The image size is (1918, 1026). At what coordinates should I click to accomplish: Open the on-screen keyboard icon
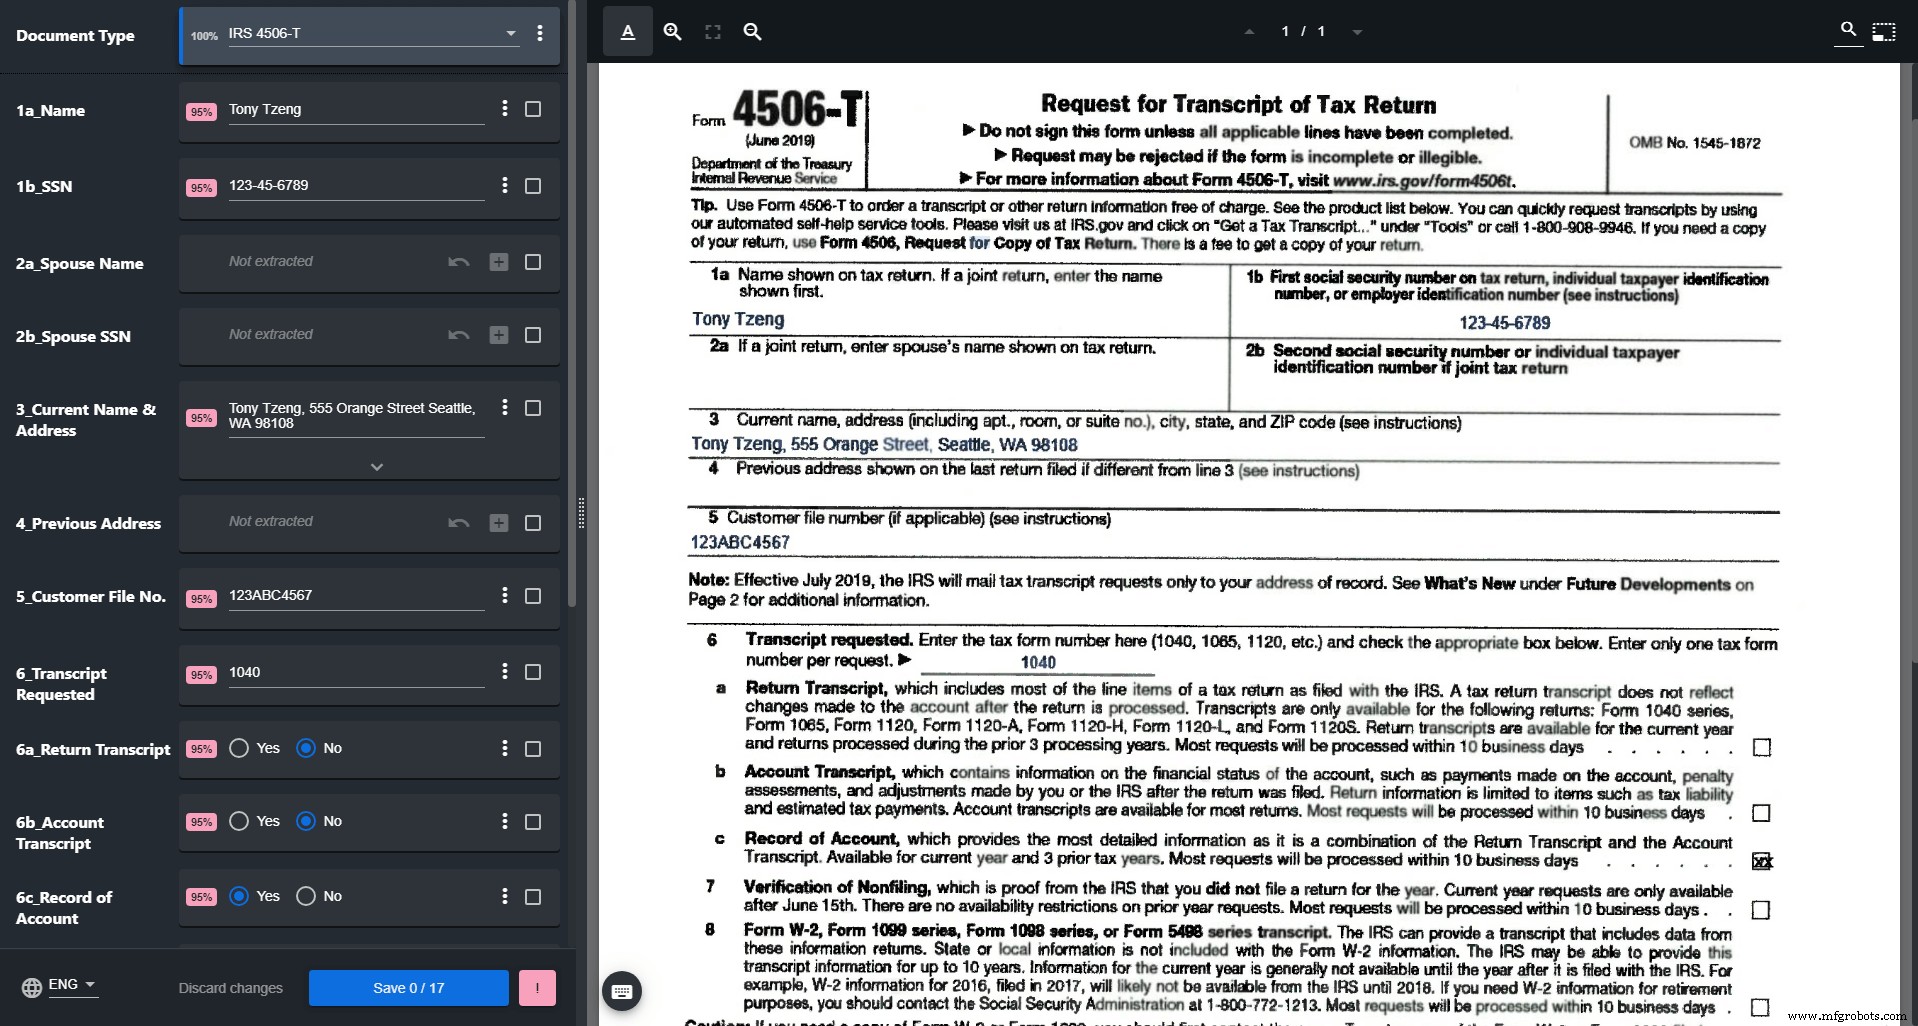pyautogui.click(x=622, y=990)
